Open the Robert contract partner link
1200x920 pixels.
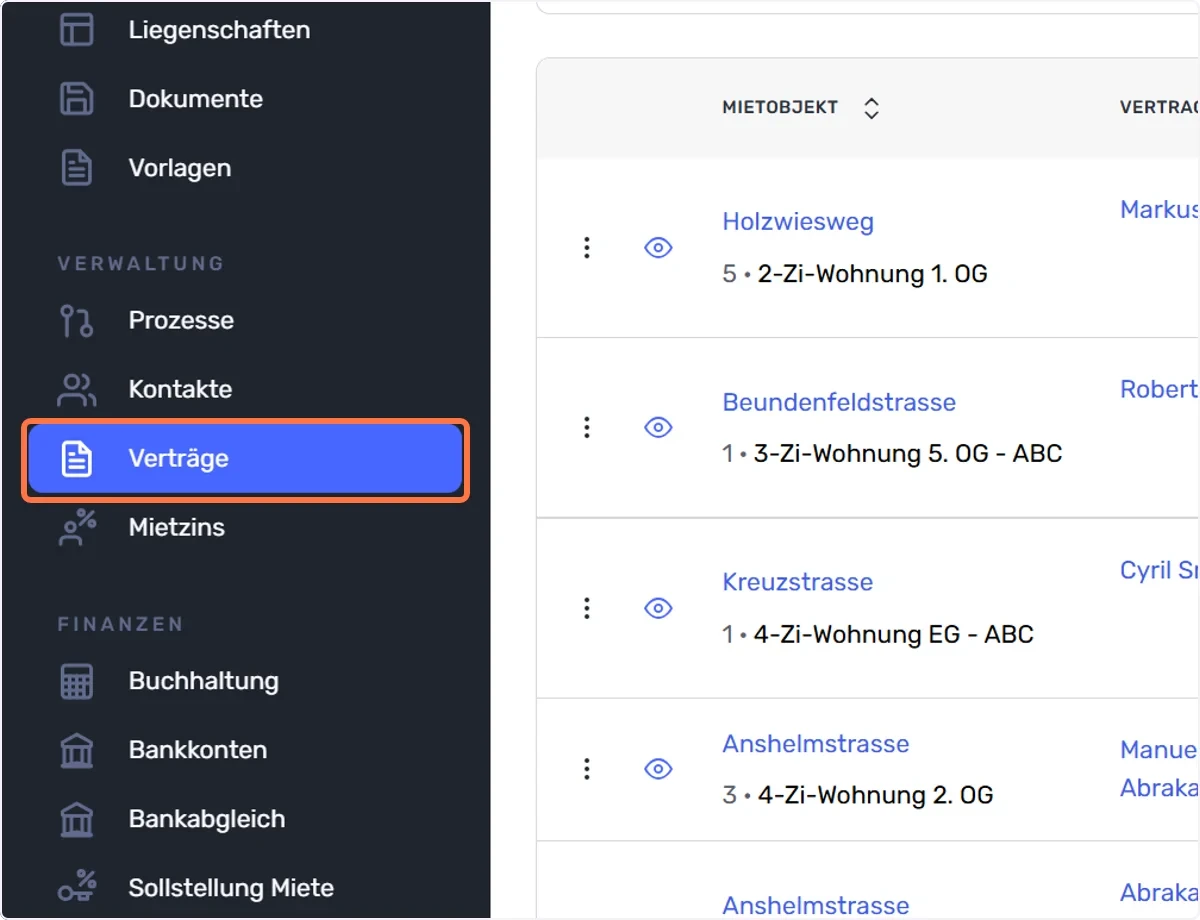click(1159, 390)
